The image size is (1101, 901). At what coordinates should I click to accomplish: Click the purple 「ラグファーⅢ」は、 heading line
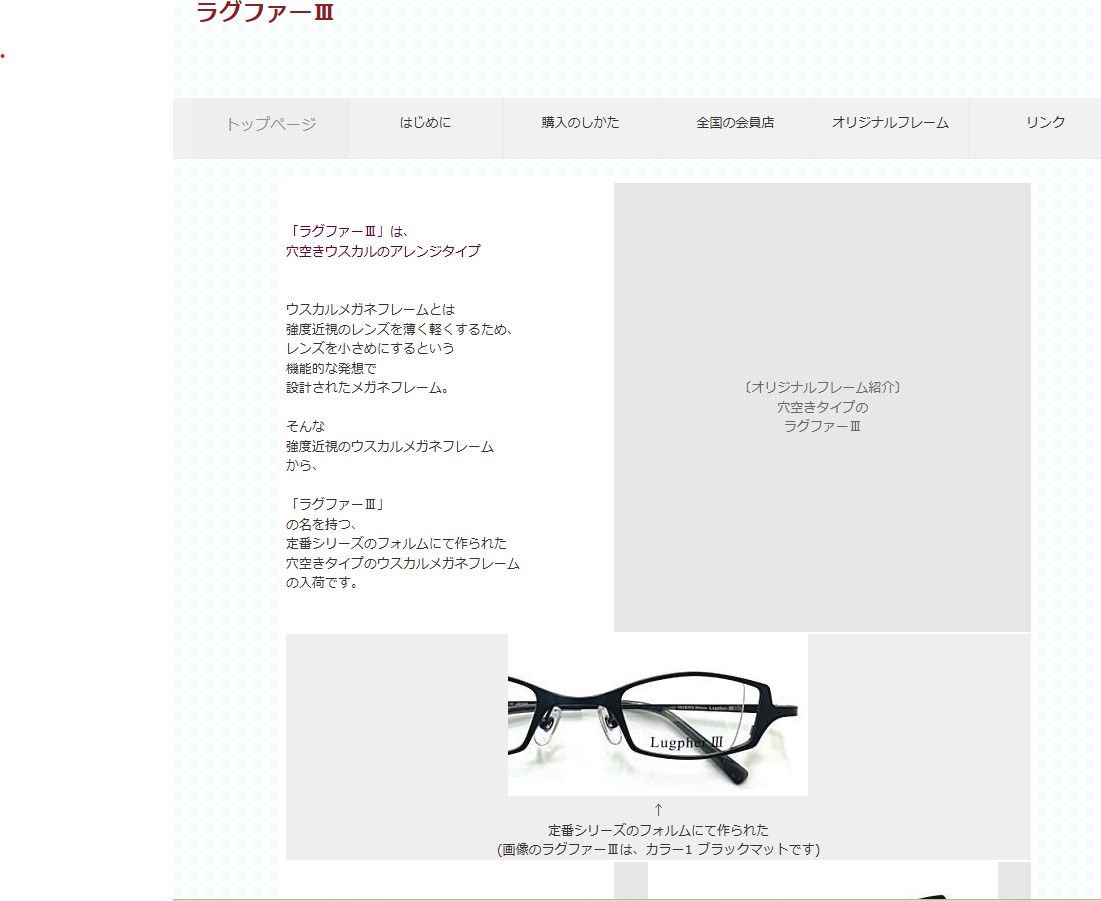click(347, 231)
